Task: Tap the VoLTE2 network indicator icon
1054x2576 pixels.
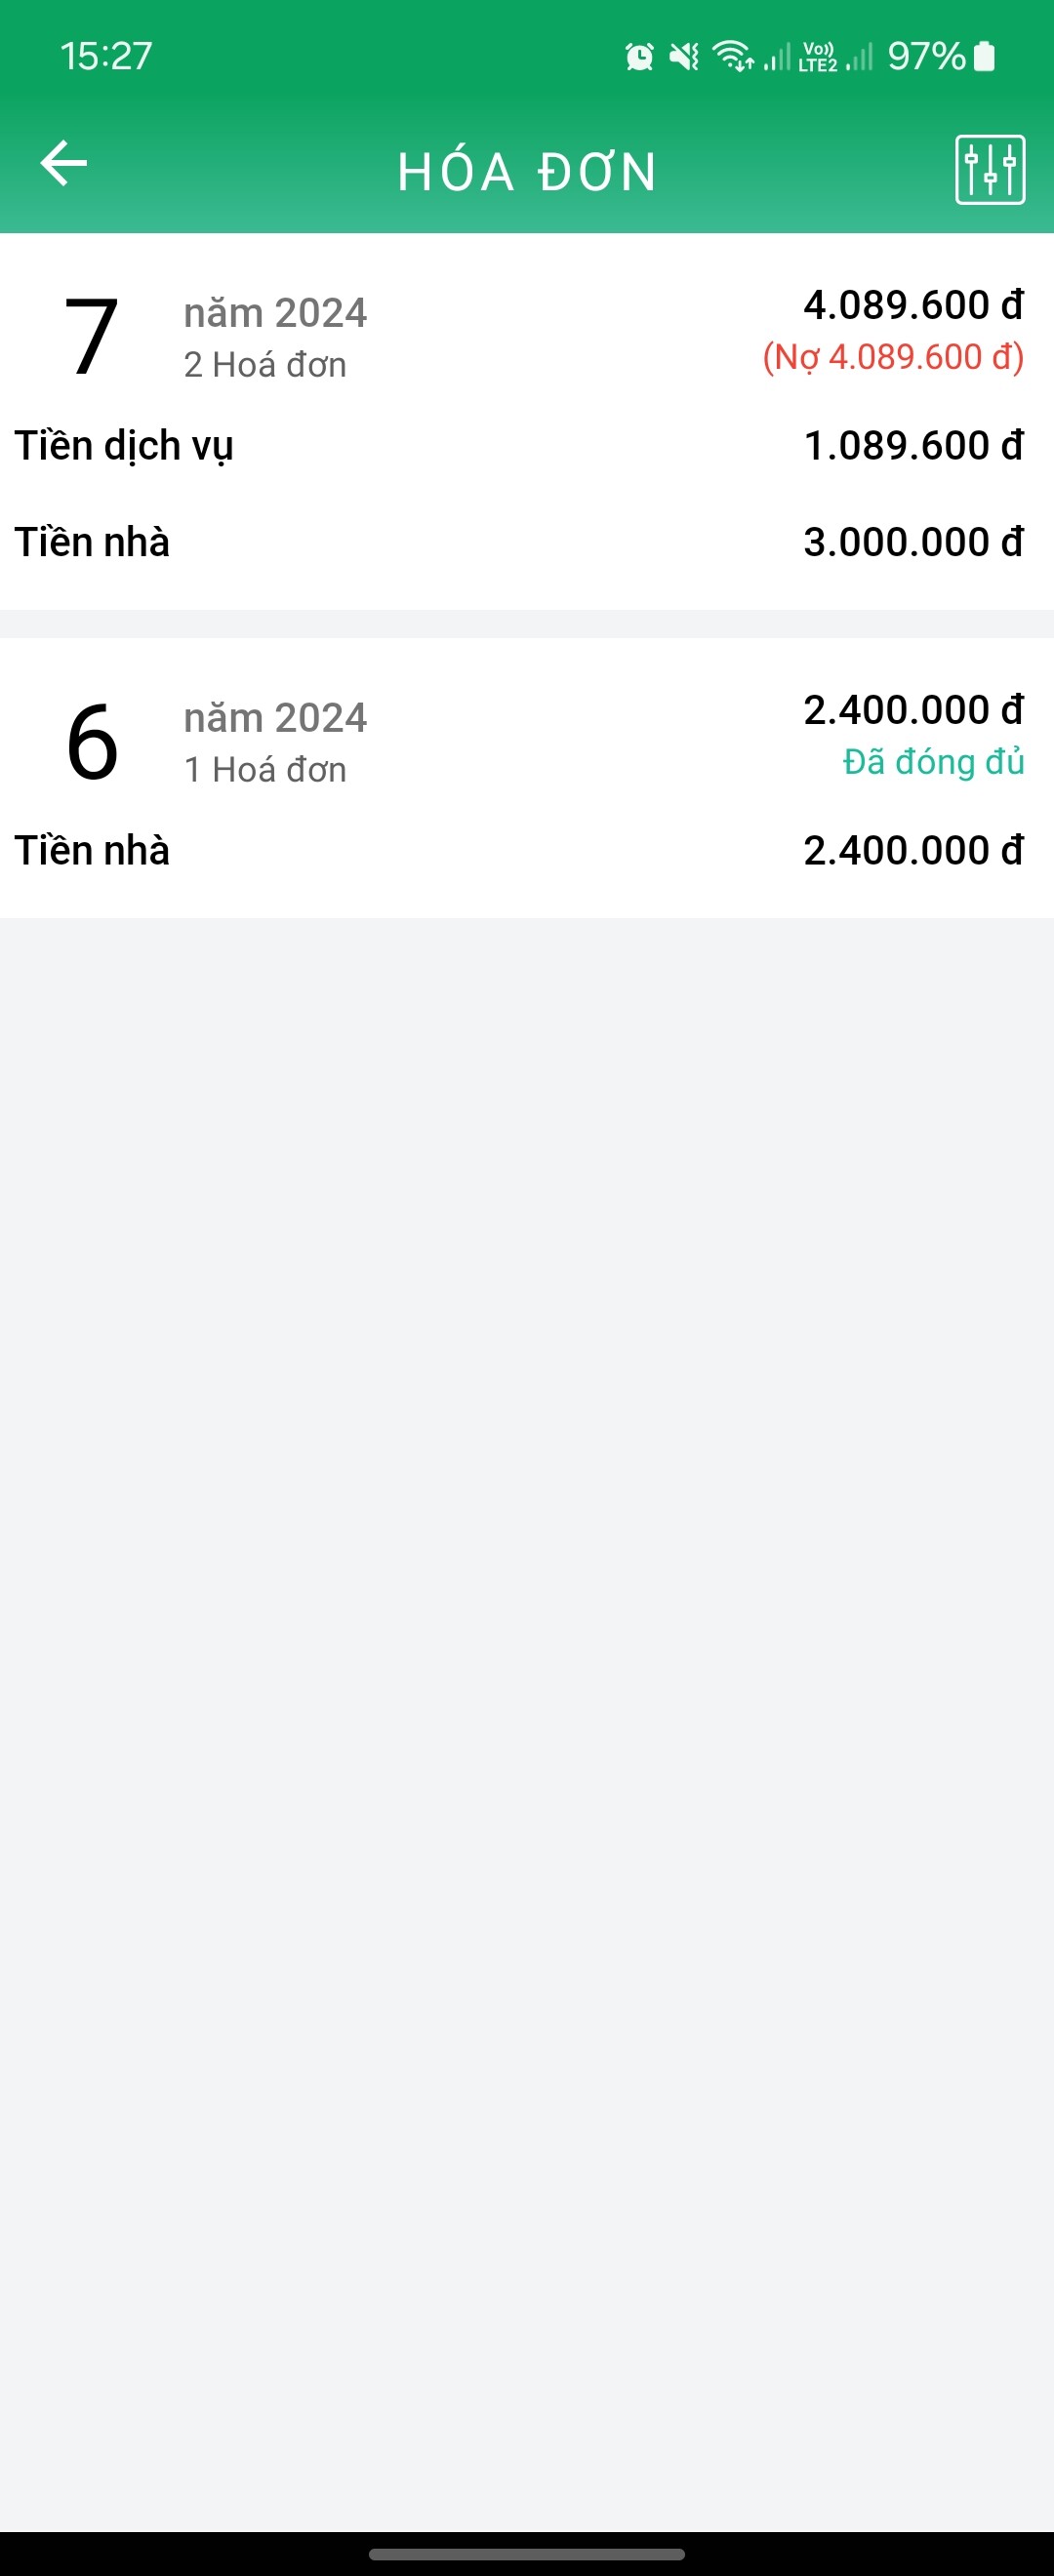Action: (817, 57)
